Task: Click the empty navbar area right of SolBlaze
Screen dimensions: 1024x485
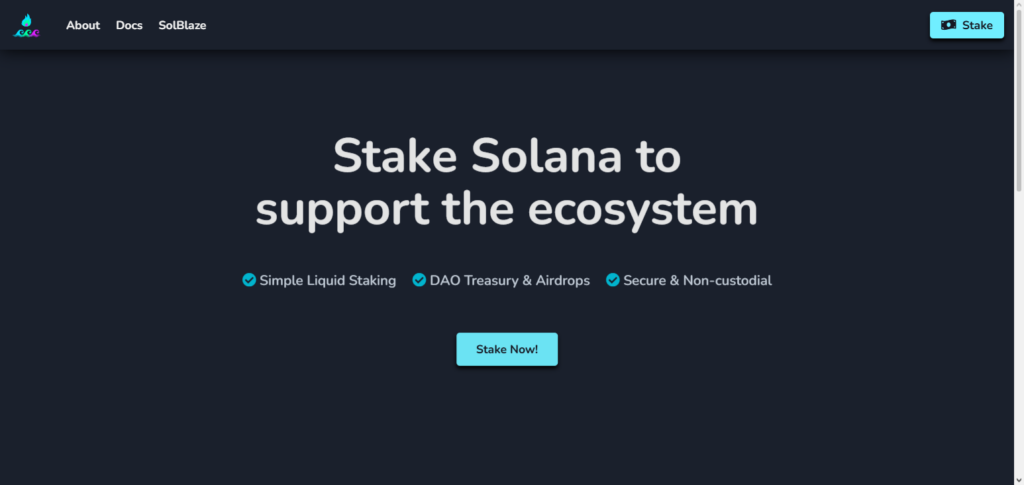Action: (560, 25)
